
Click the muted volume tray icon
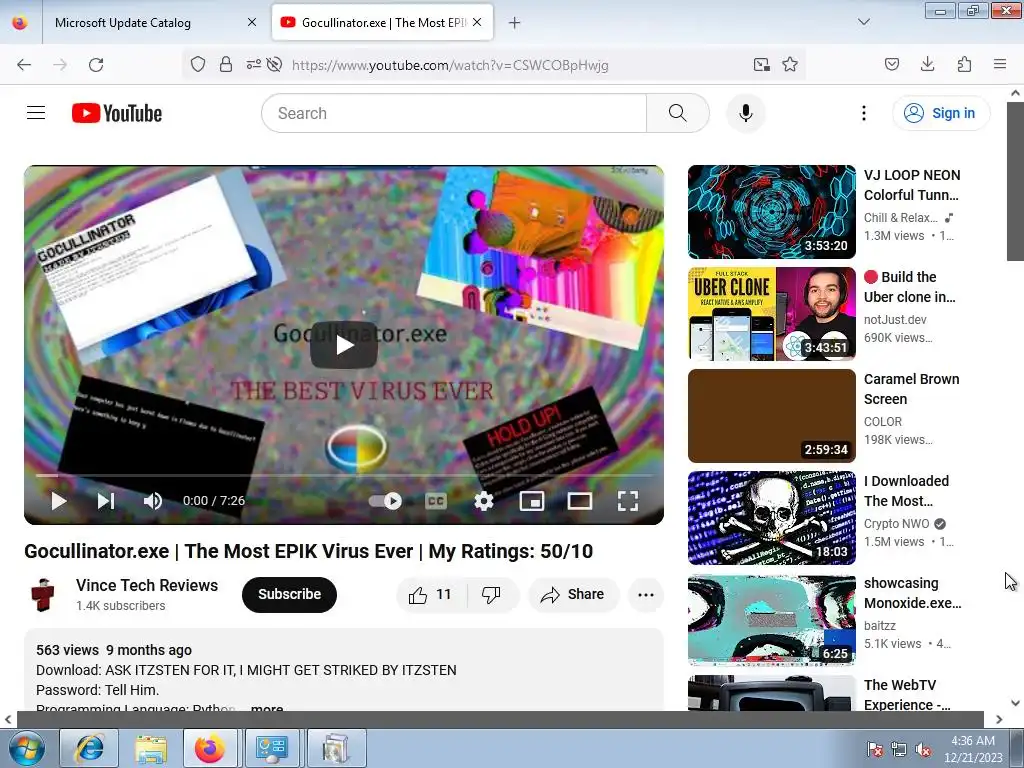pos(923,750)
